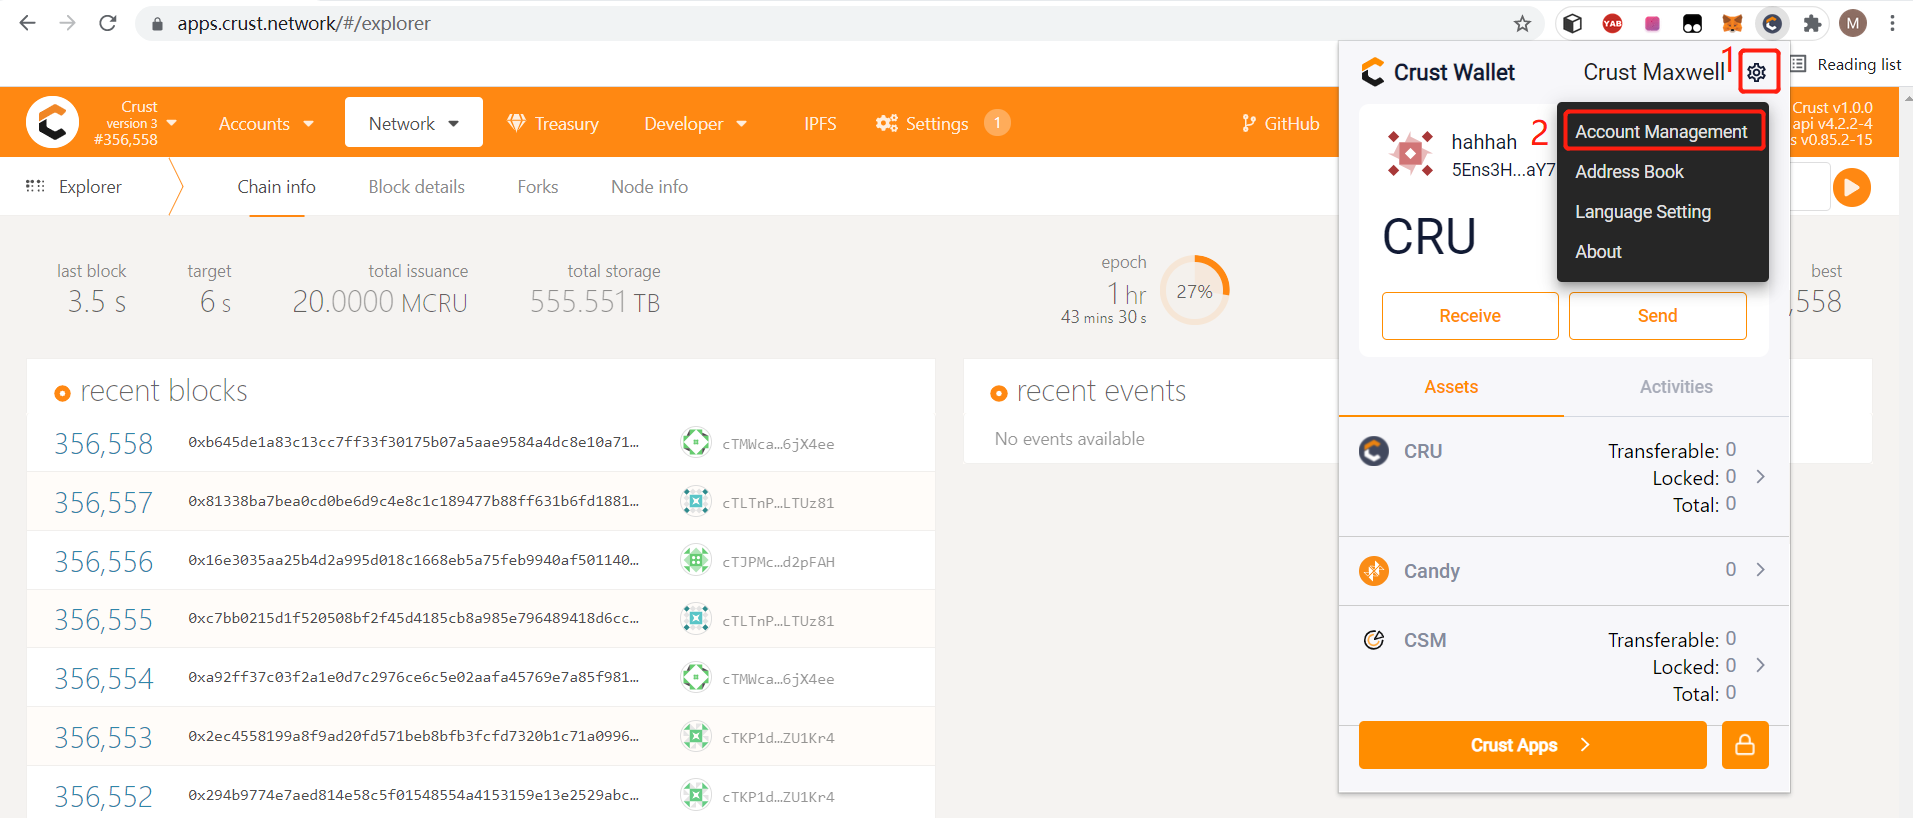The height and width of the screenshot is (818, 1913).
Task: Click block hash 0xb645de1a83c13cc7...
Action: point(413,442)
